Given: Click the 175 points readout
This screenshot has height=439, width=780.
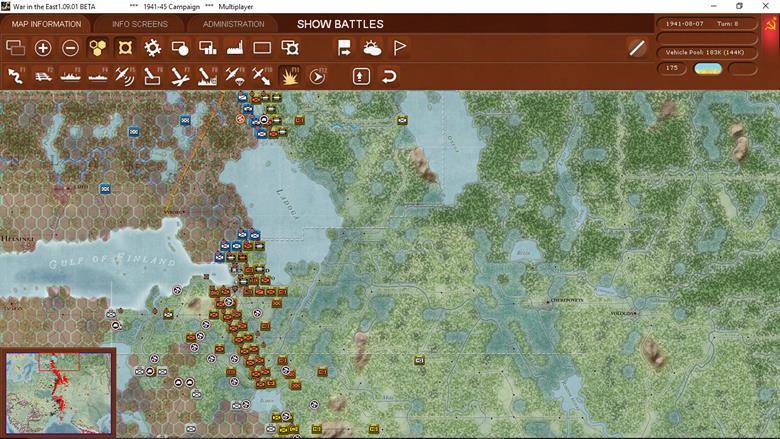Looking at the screenshot, I should point(672,68).
